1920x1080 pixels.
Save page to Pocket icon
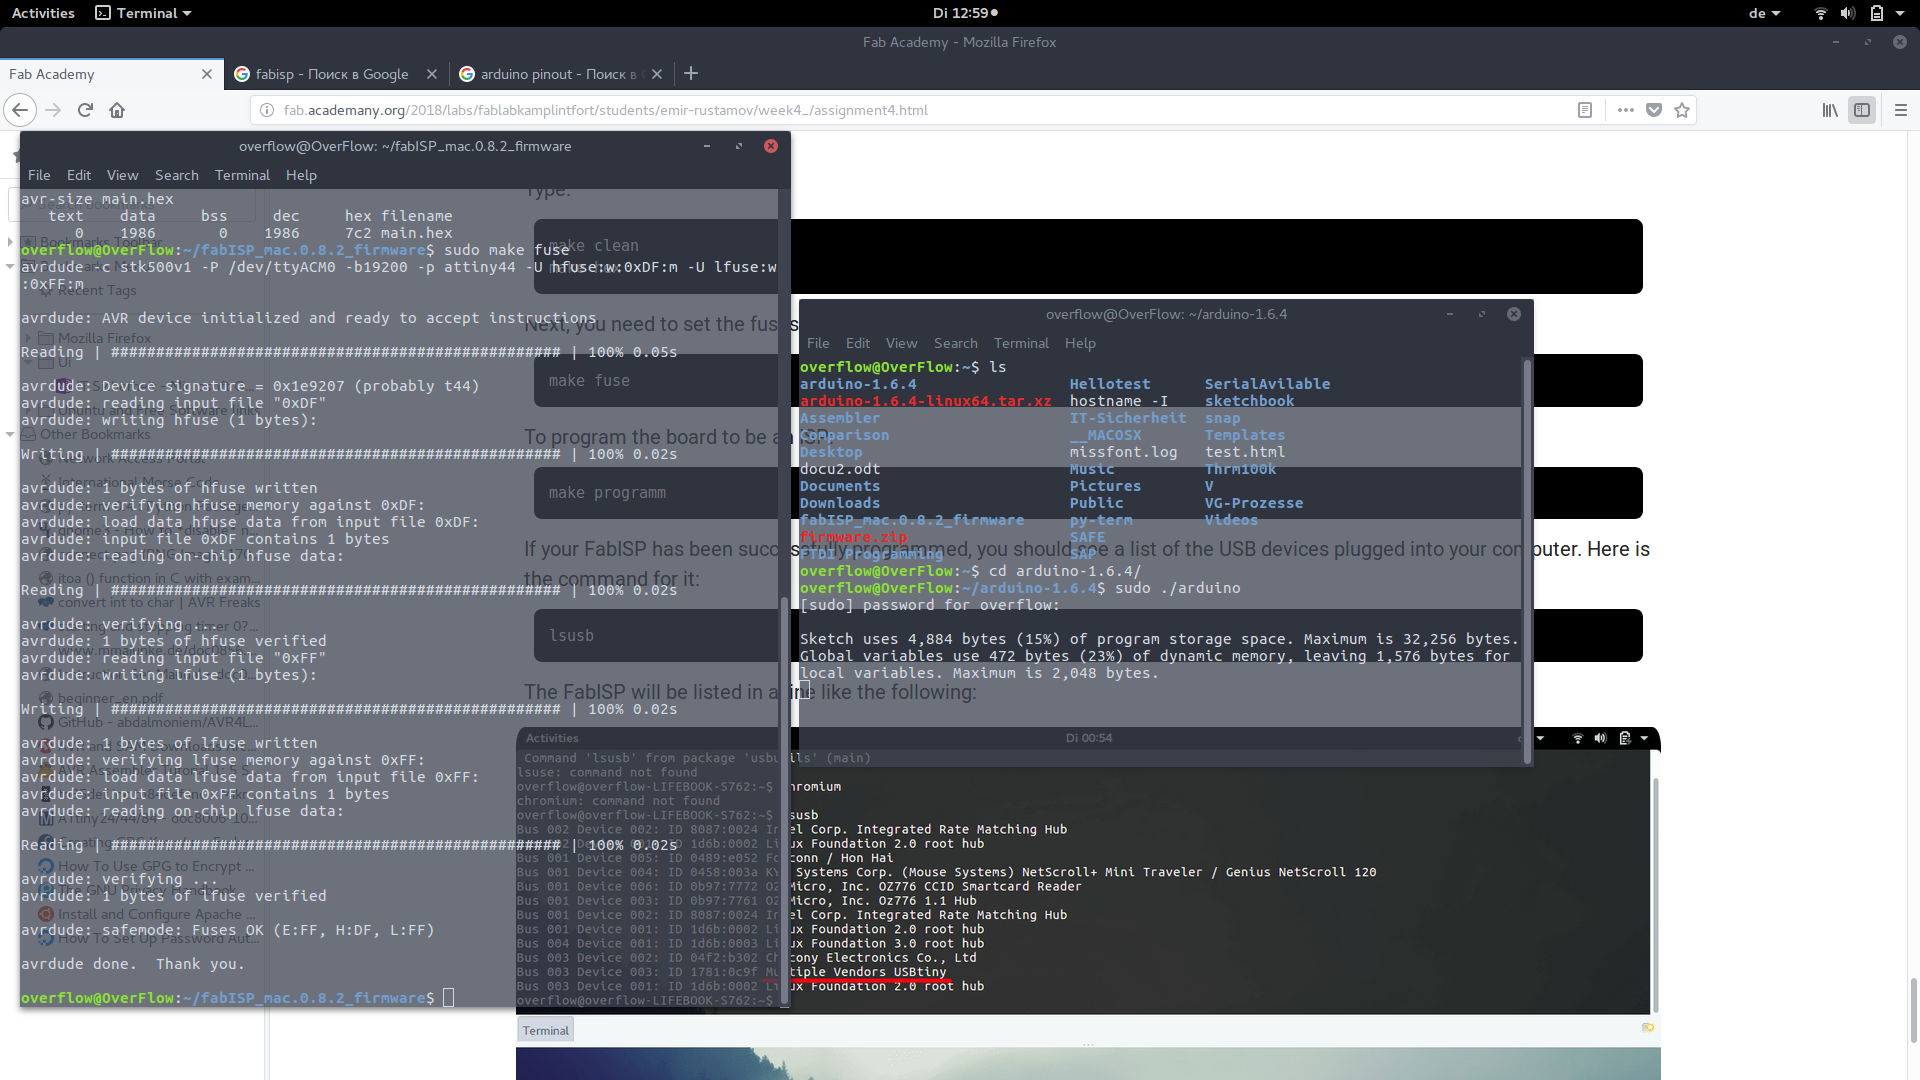(x=1654, y=110)
